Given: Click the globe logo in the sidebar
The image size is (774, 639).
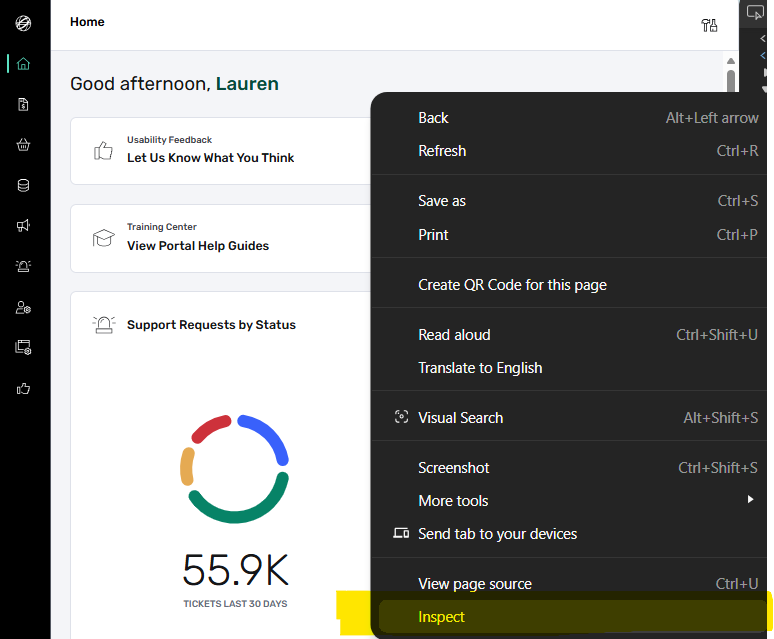Looking at the screenshot, I should (x=23, y=23).
